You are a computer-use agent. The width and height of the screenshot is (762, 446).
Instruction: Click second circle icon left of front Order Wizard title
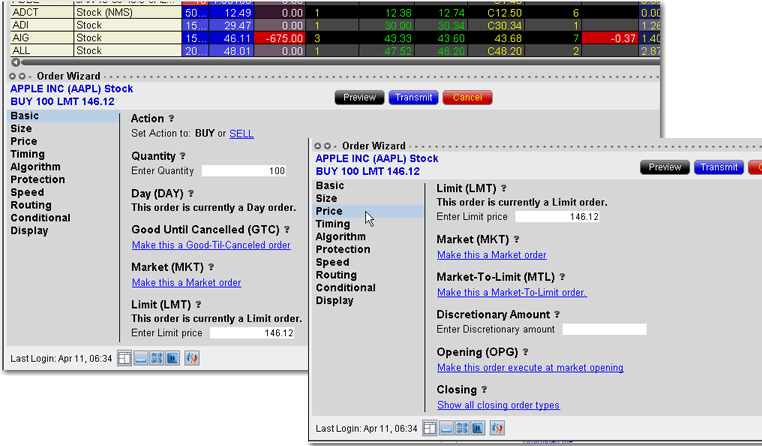328,146
